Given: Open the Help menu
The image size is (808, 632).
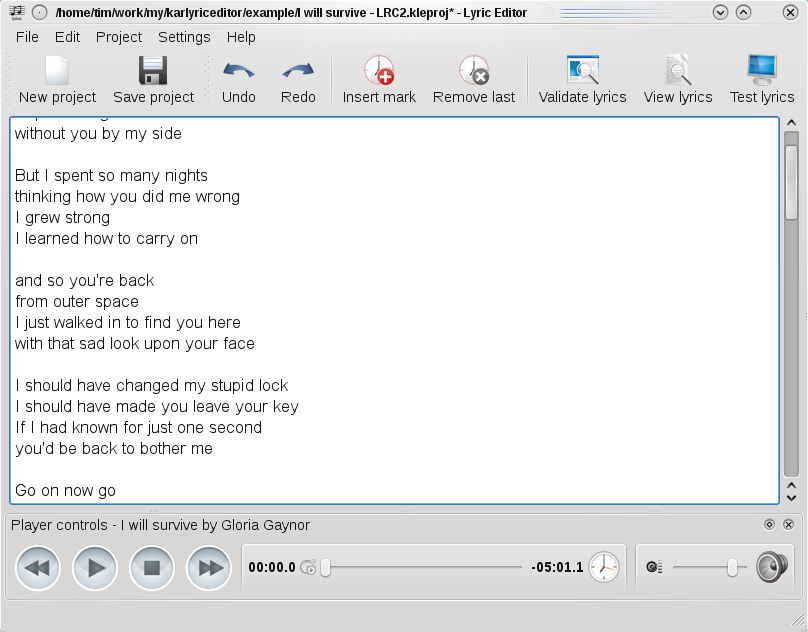Looking at the screenshot, I should [x=241, y=37].
